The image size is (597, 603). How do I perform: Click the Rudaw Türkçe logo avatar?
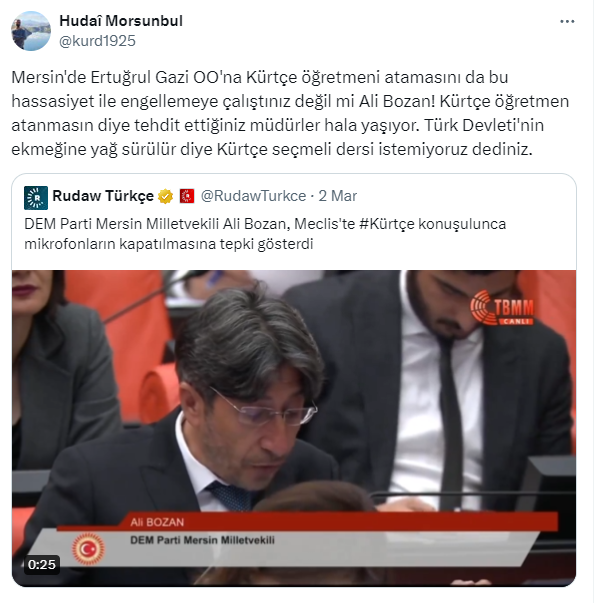(36, 198)
